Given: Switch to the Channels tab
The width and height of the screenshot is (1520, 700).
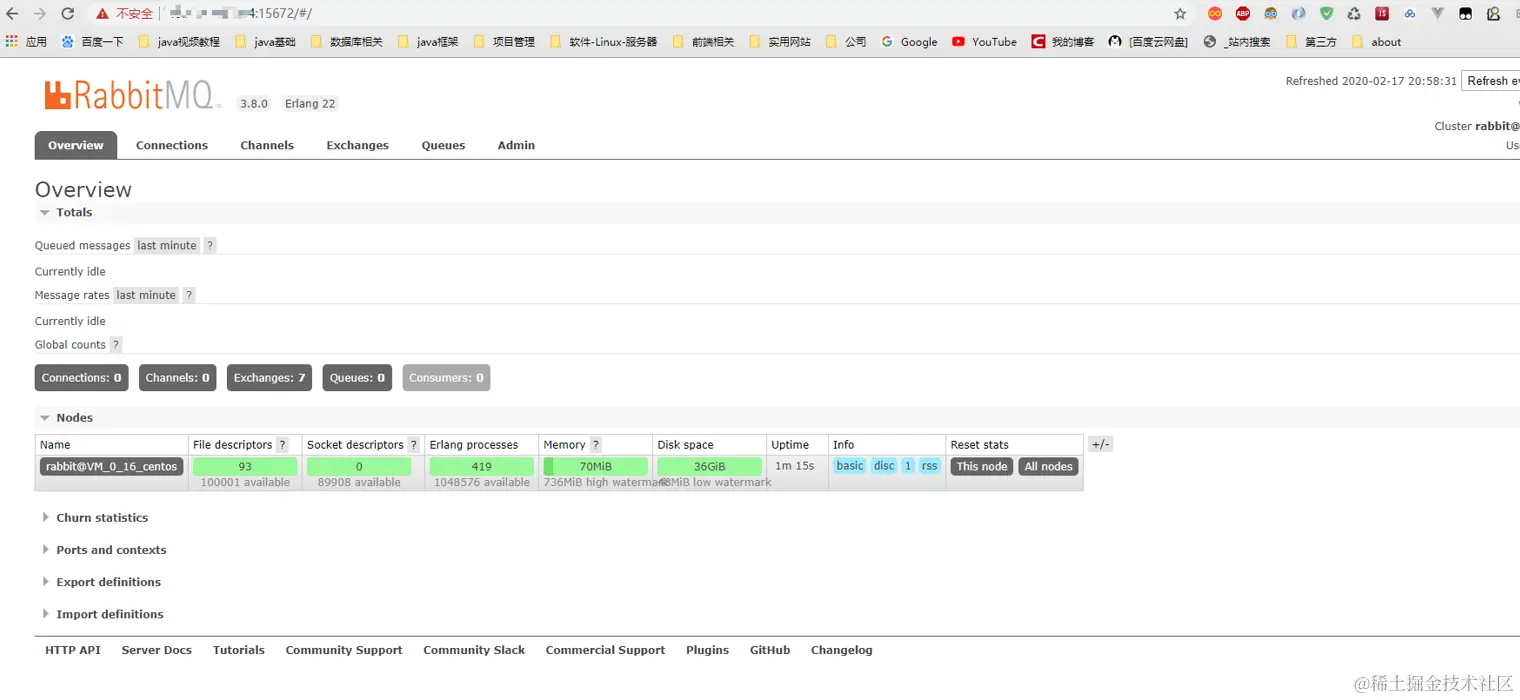Looking at the screenshot, I should pyautogui.click(x=267, y=145).
